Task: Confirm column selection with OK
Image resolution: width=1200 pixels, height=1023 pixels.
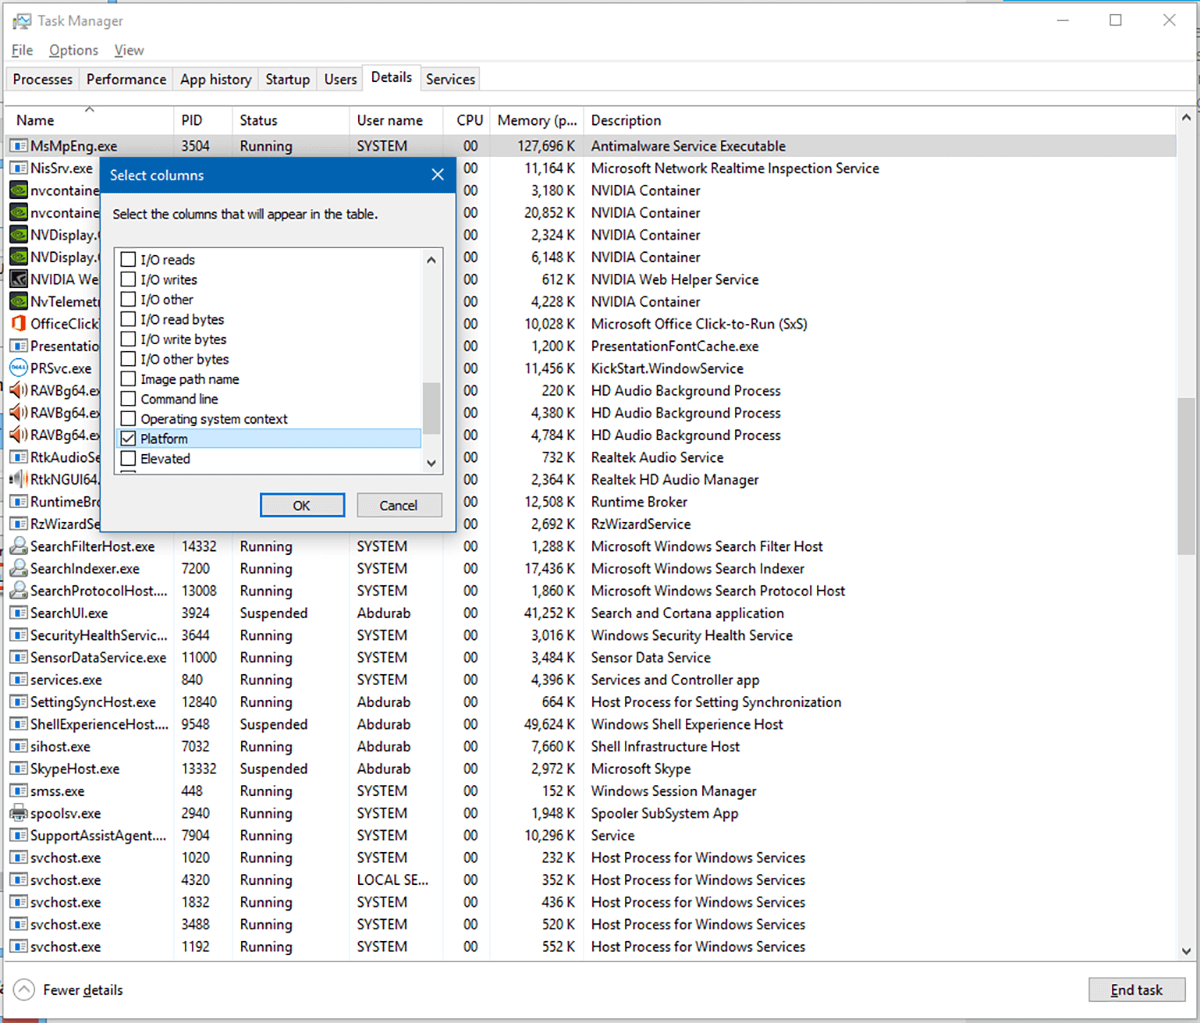Action: pos(301,505)
